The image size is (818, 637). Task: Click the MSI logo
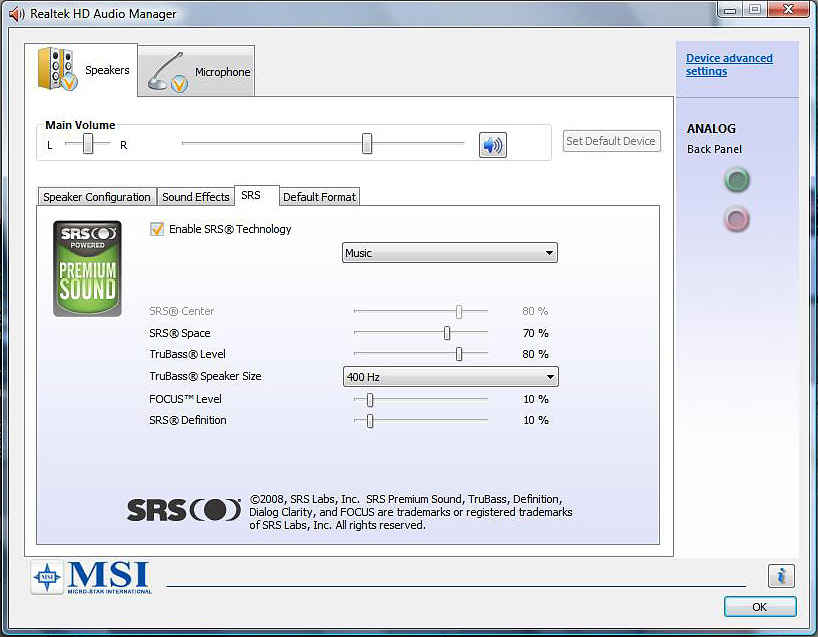tap(92, 577)
